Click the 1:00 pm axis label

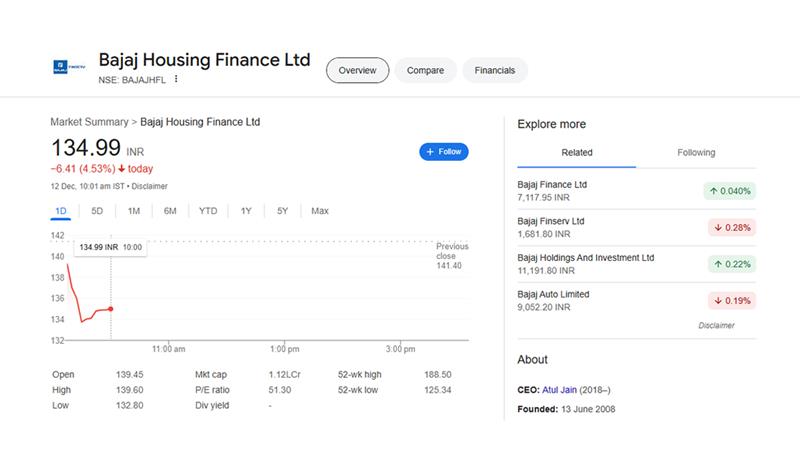[284, 349]
